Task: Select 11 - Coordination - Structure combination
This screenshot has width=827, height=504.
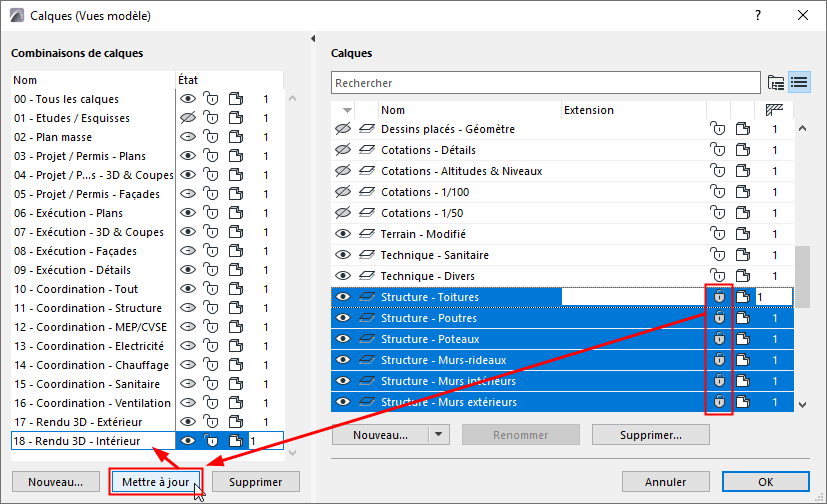Action: (88, 308)
